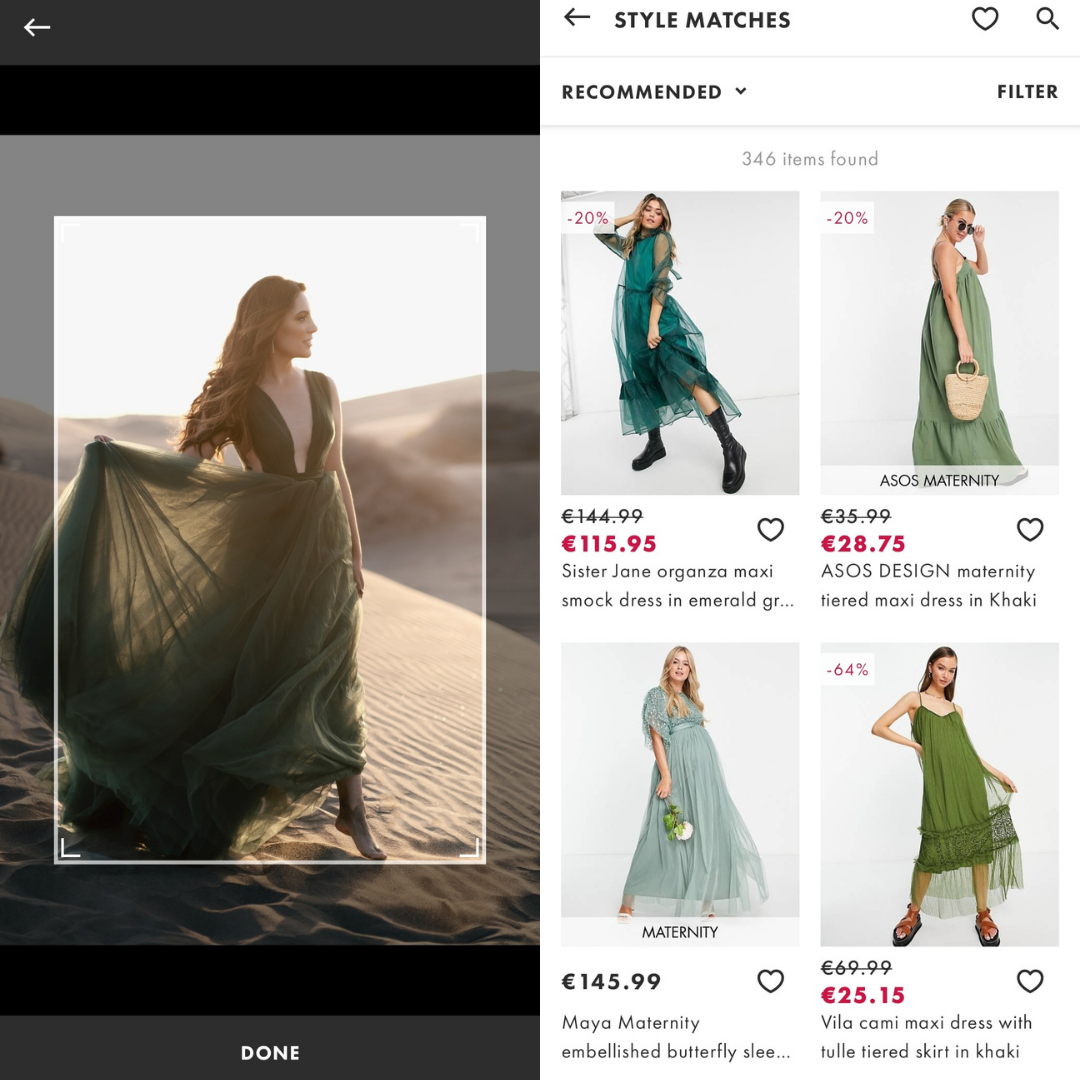The height and width of the screenshot is (1080, 1080).
Task: Open the -64% discounted Vila dress listing
Action: 939,793
